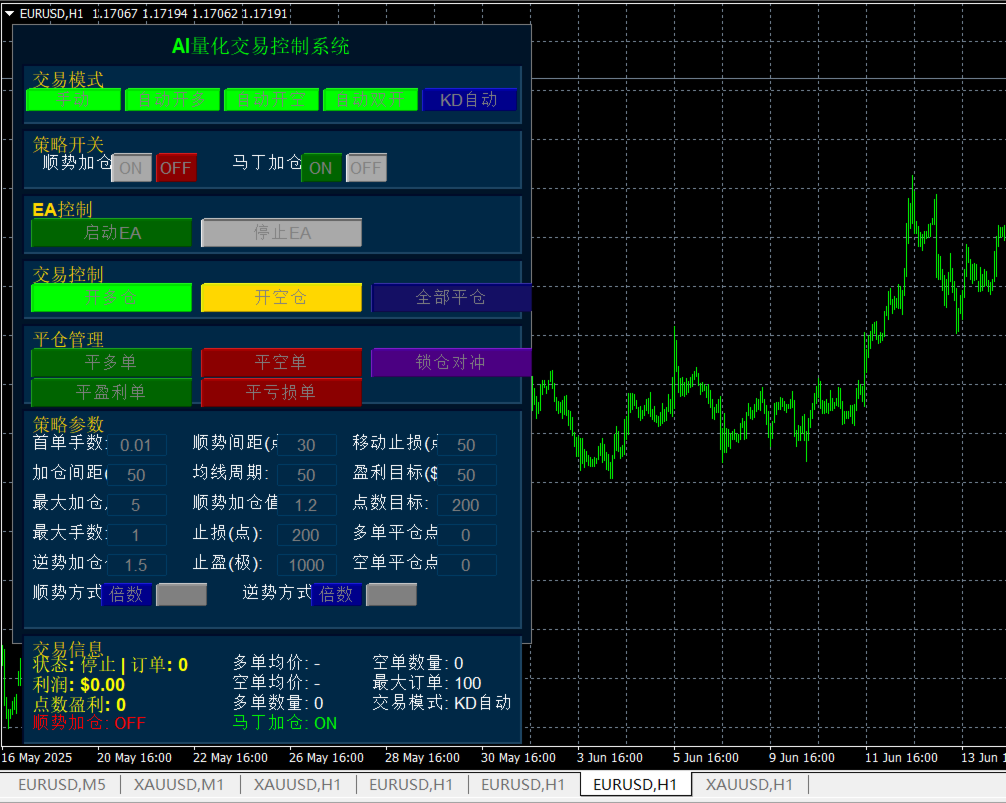
Task: Select 倍数 for 顺势方式
Action: [x=126, y=595]
